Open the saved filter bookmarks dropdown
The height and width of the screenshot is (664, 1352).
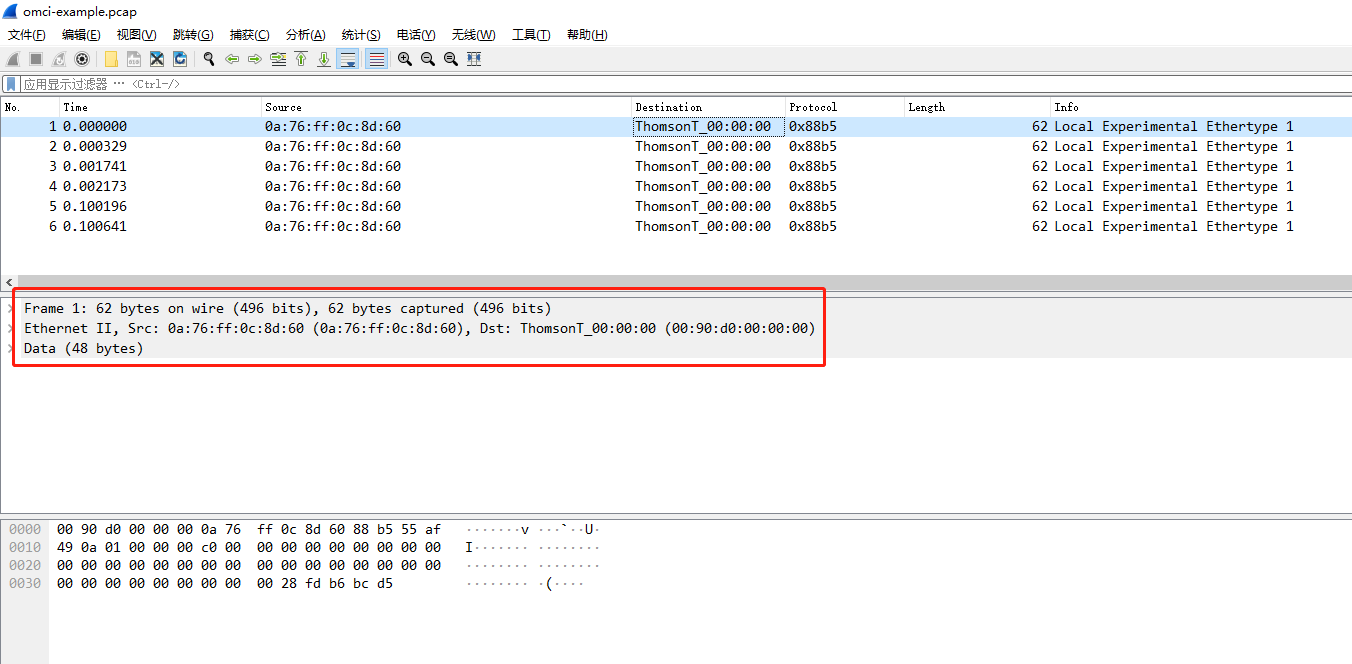pos(10,84)
